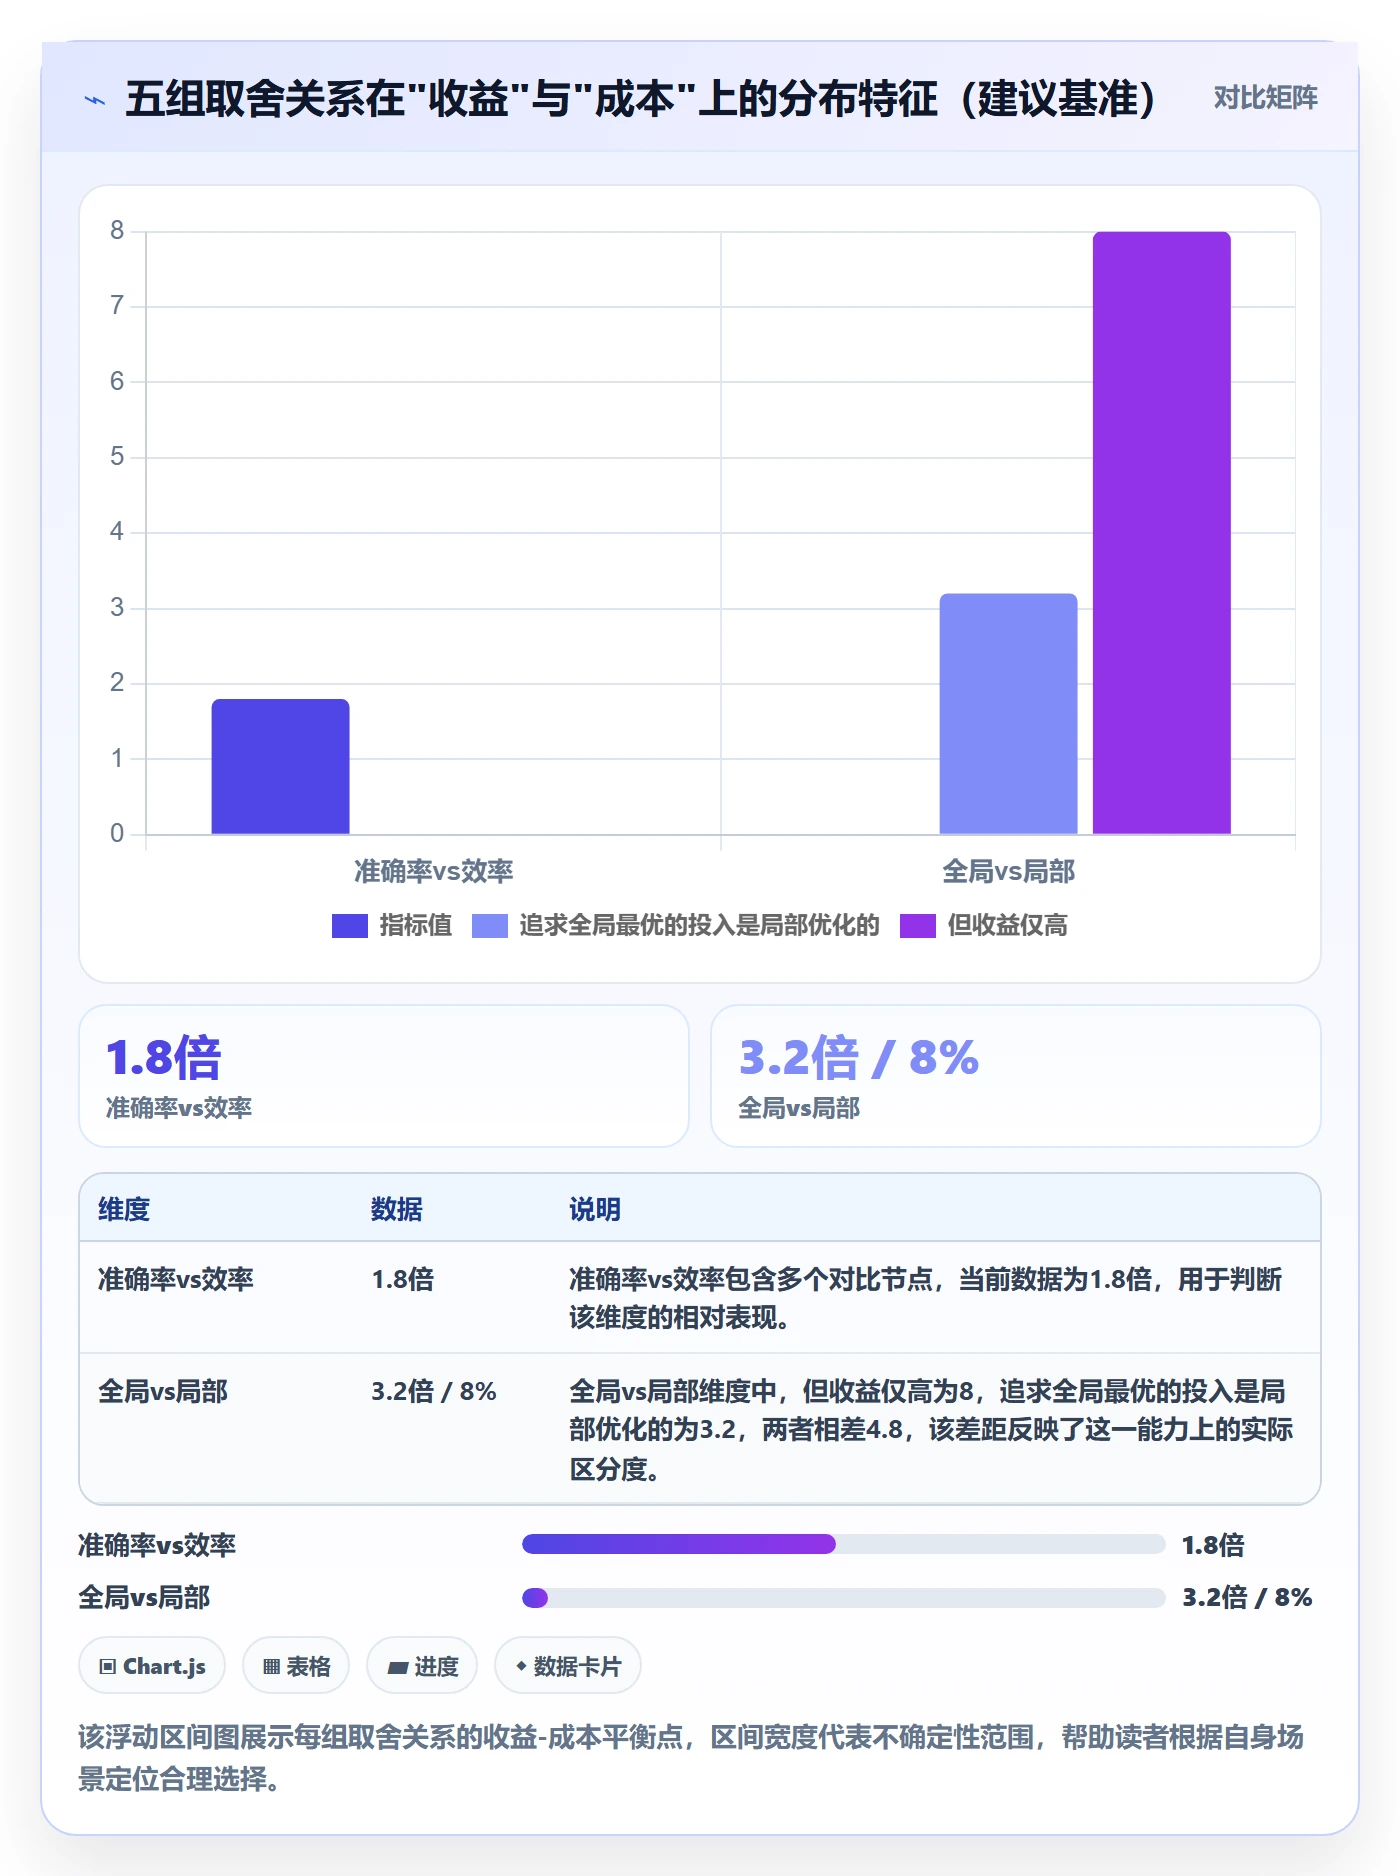Click the y-axis tick label "8"
The width and height of the screenshot is (1400, 1876).
click(x=117, y=231)
